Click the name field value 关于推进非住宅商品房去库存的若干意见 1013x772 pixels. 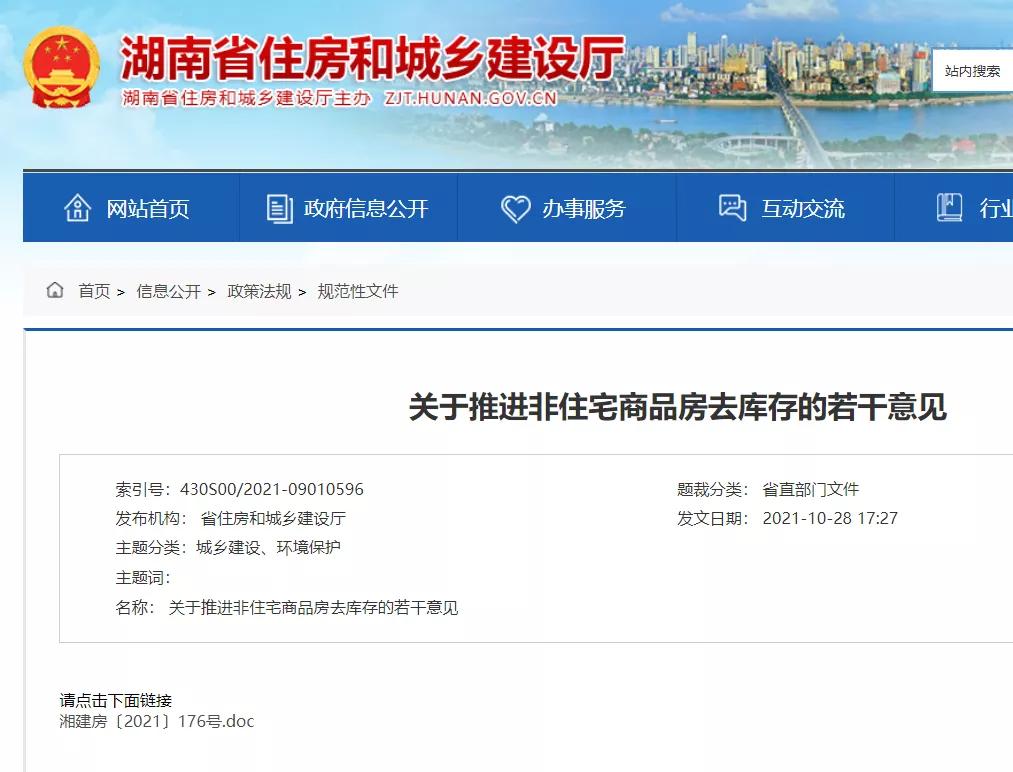pyautogui.click(x=313, y=607)
